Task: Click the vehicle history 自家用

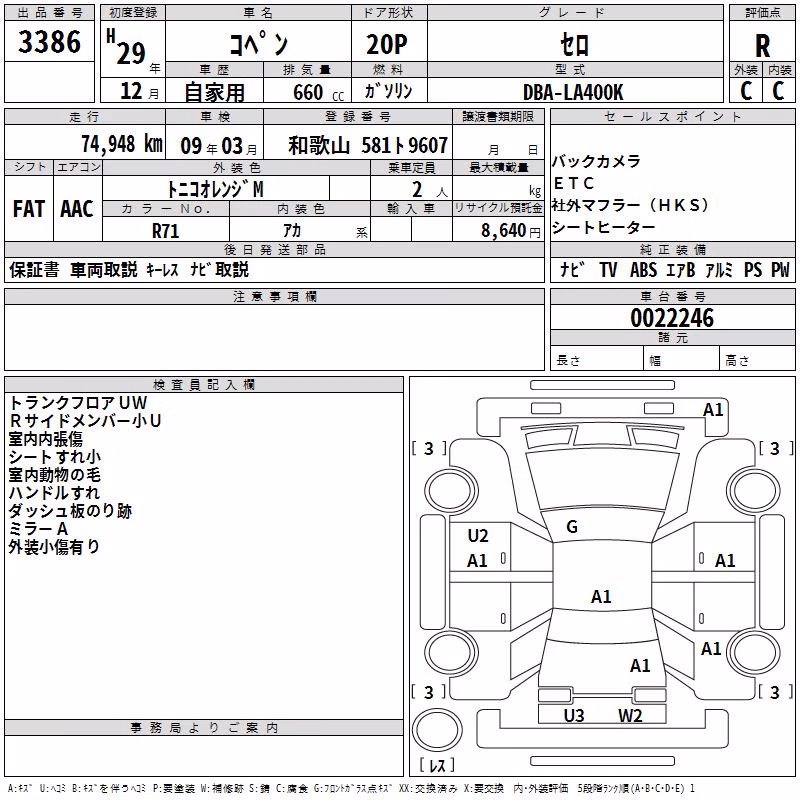Action: coord(214,92)
